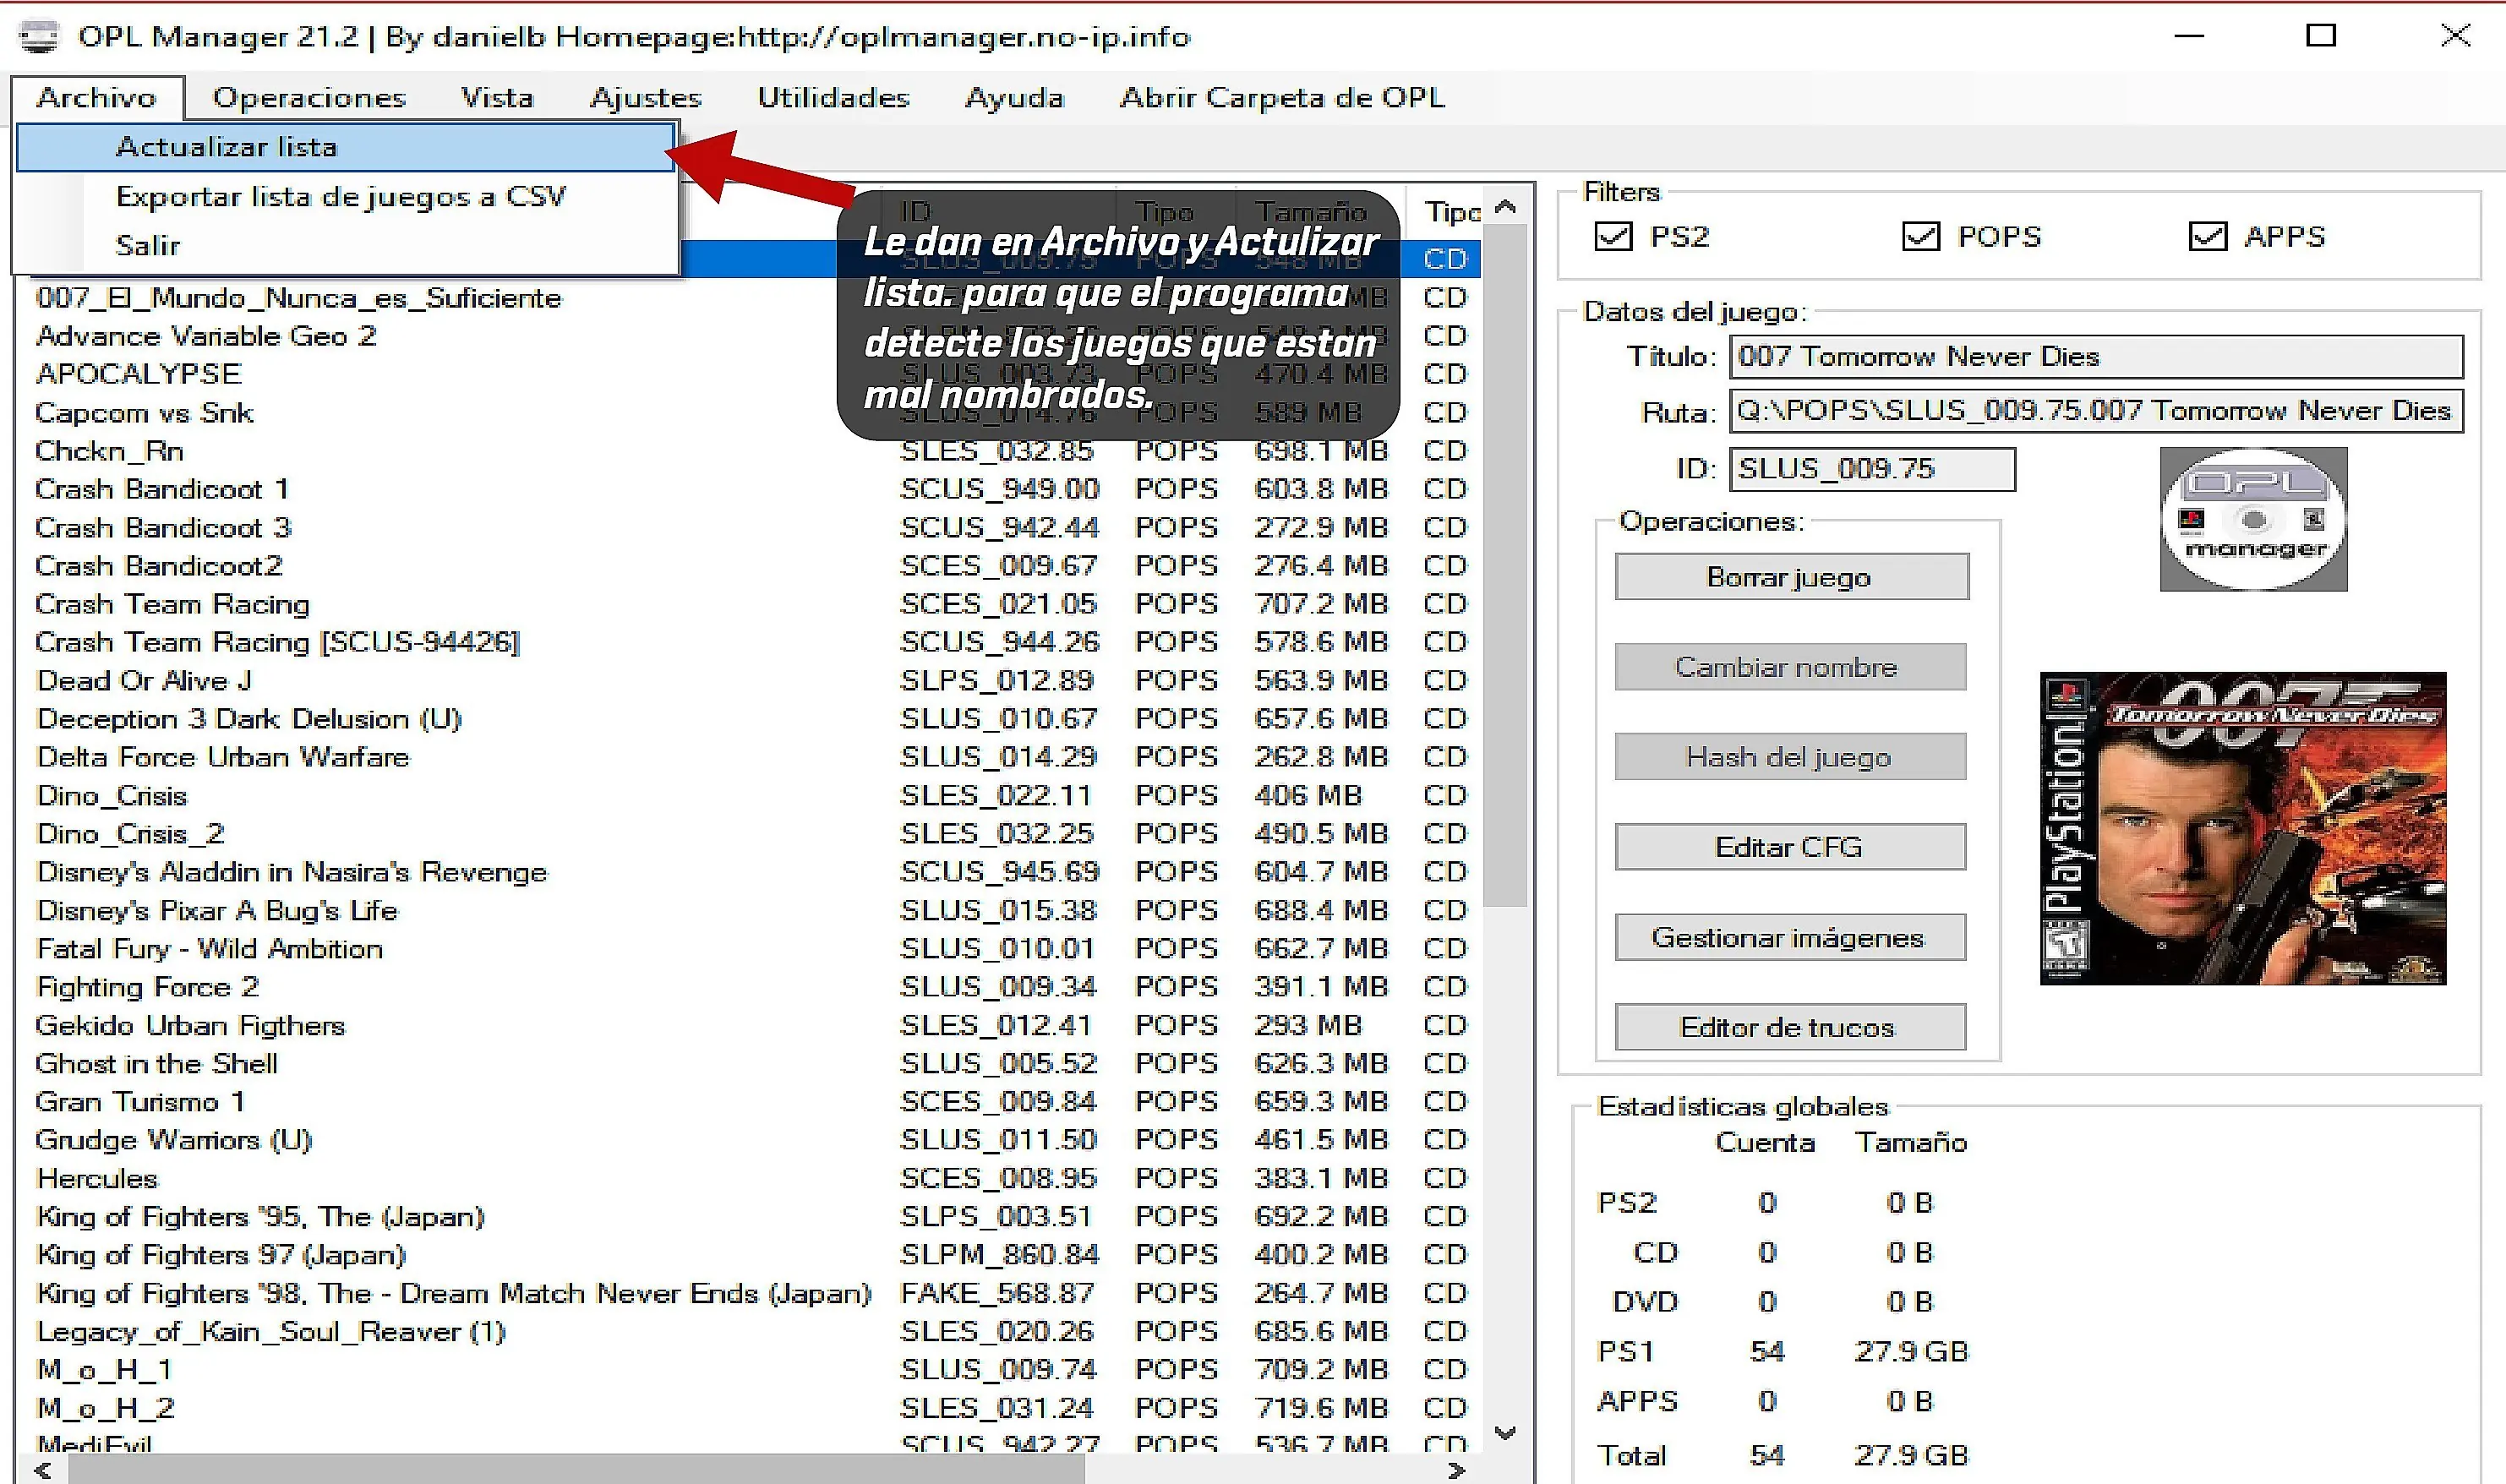This screenshot has width=2506, height=1484.
Task: Click the vertical scrollbar thumb of game list
Action: pos(1505,566)
